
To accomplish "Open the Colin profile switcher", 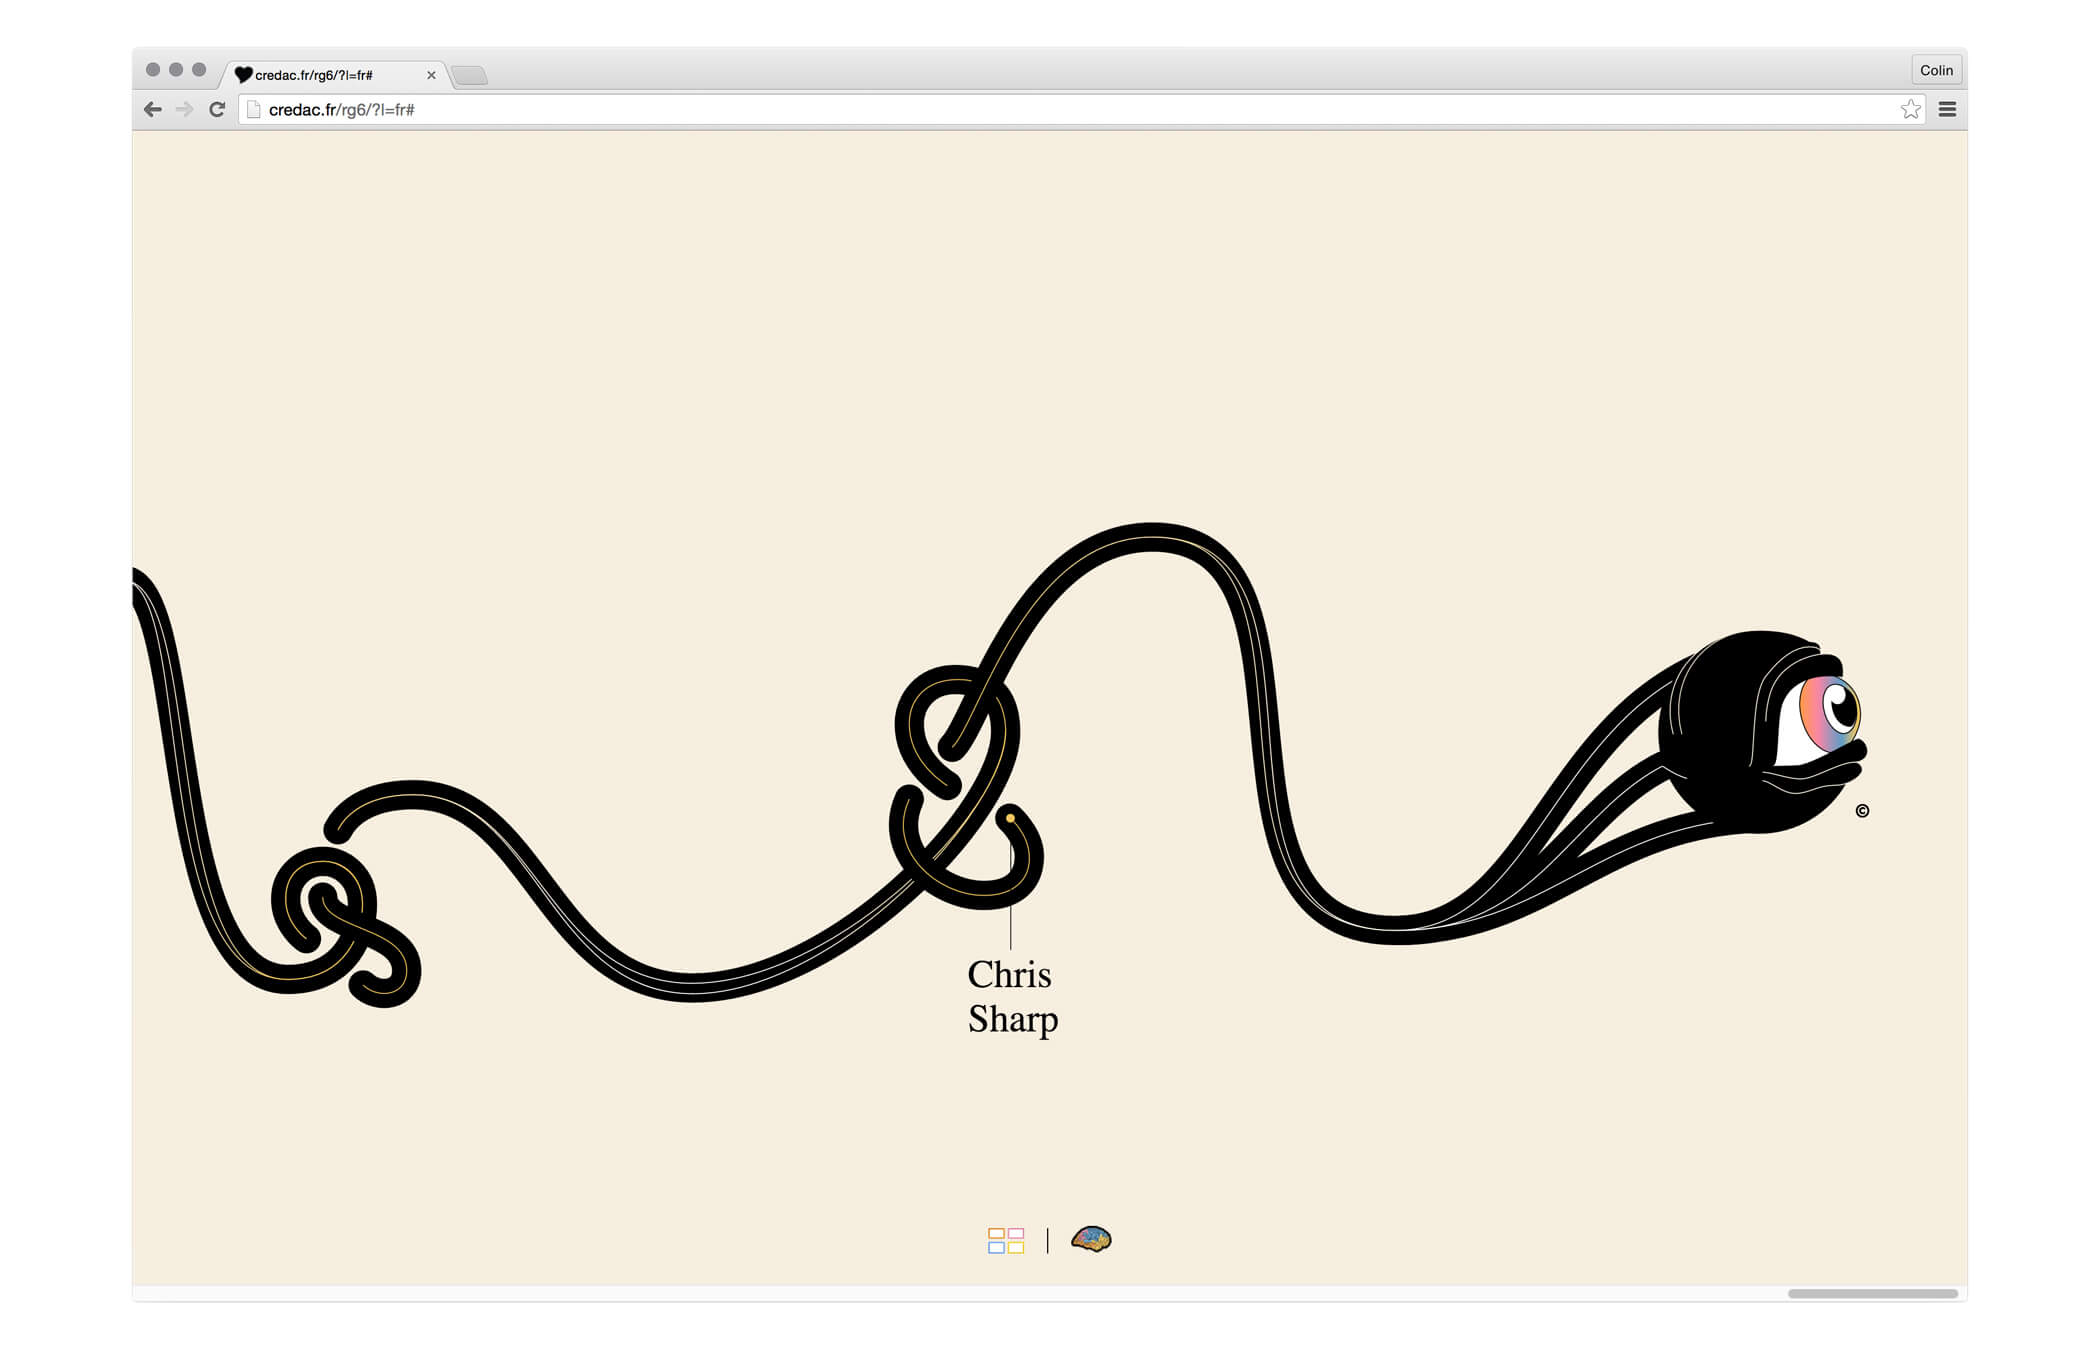I will (1936, 70).
